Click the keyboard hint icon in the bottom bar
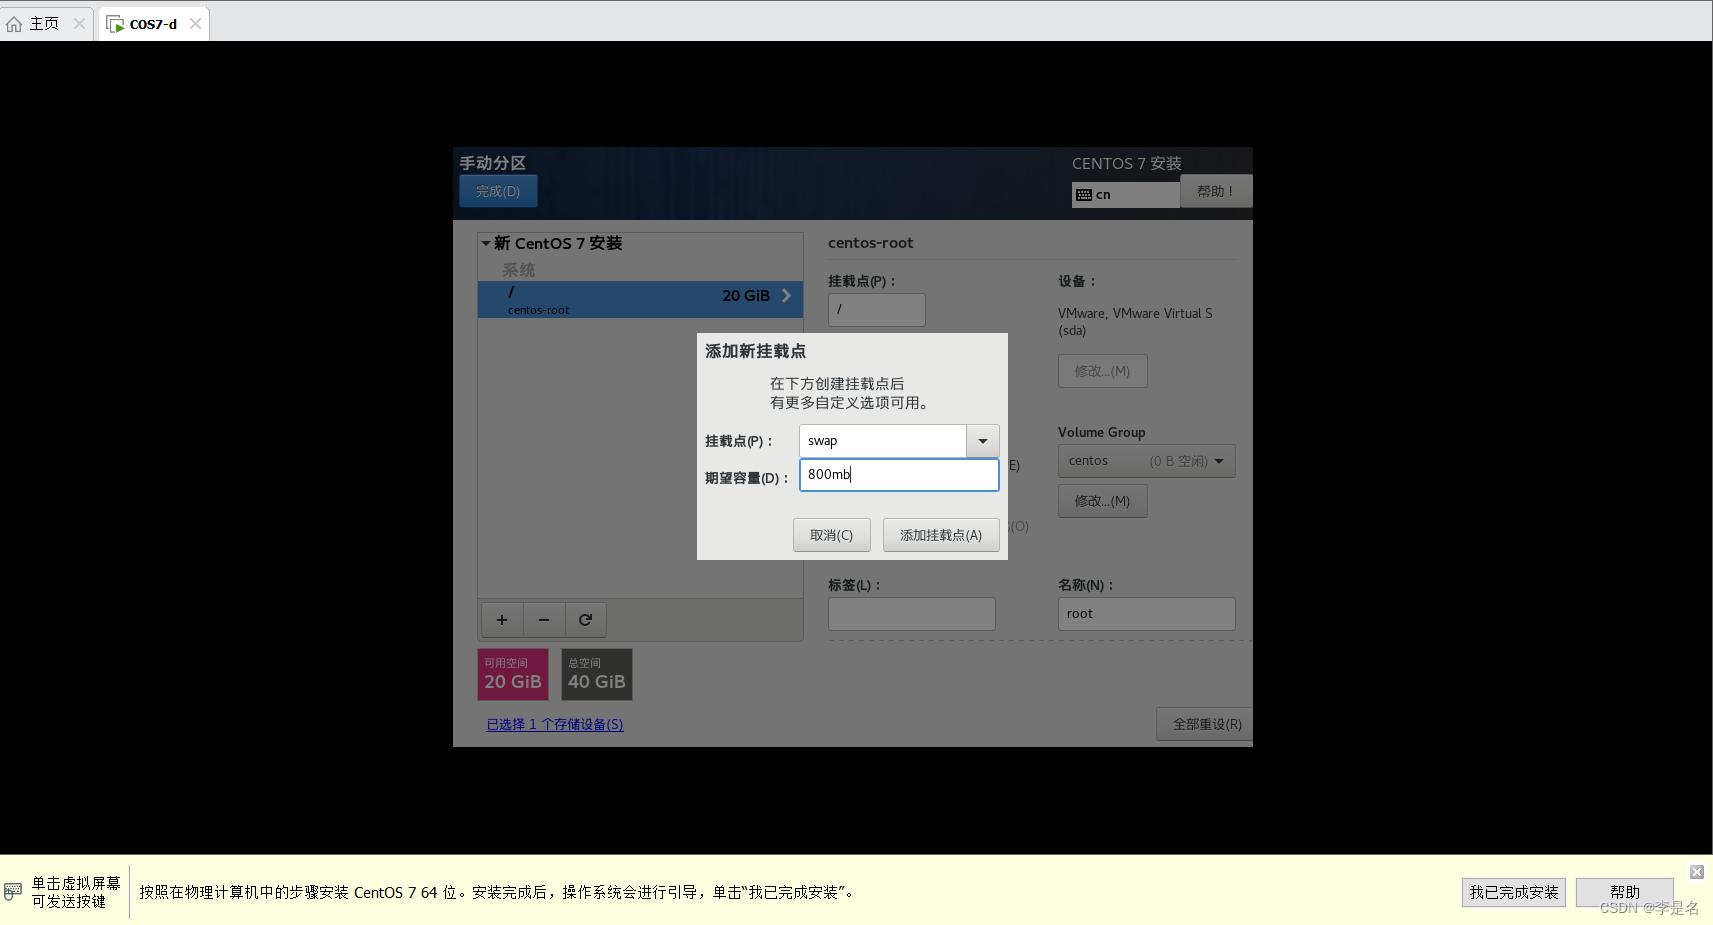This screenshot has width=1713, height=925. pyautogui.click(x=13, y=891)
